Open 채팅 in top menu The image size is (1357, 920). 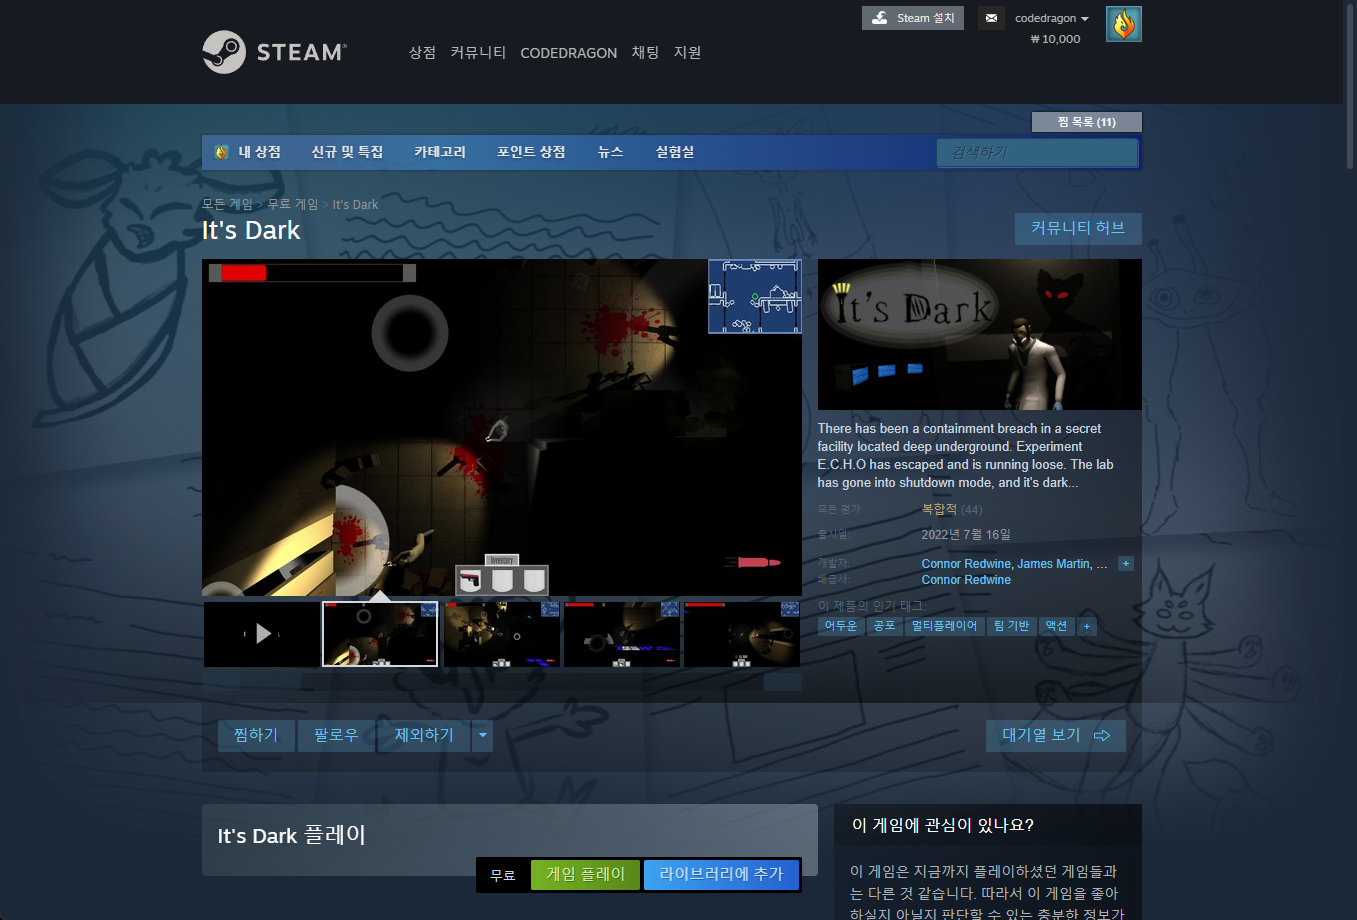point(645,52)
